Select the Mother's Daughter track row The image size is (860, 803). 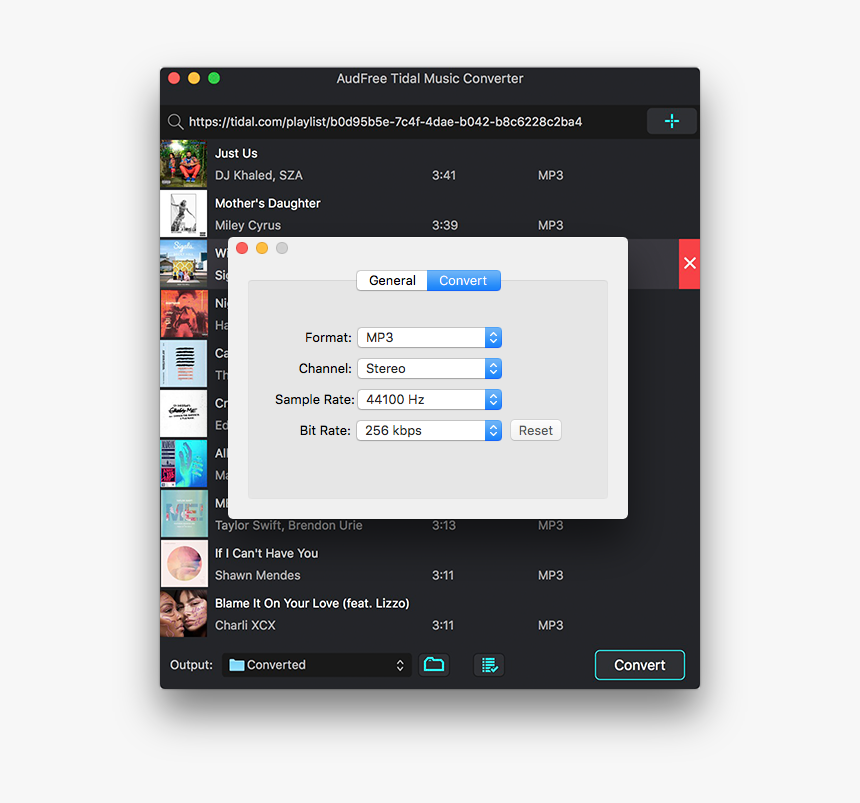tap(350, 213)
